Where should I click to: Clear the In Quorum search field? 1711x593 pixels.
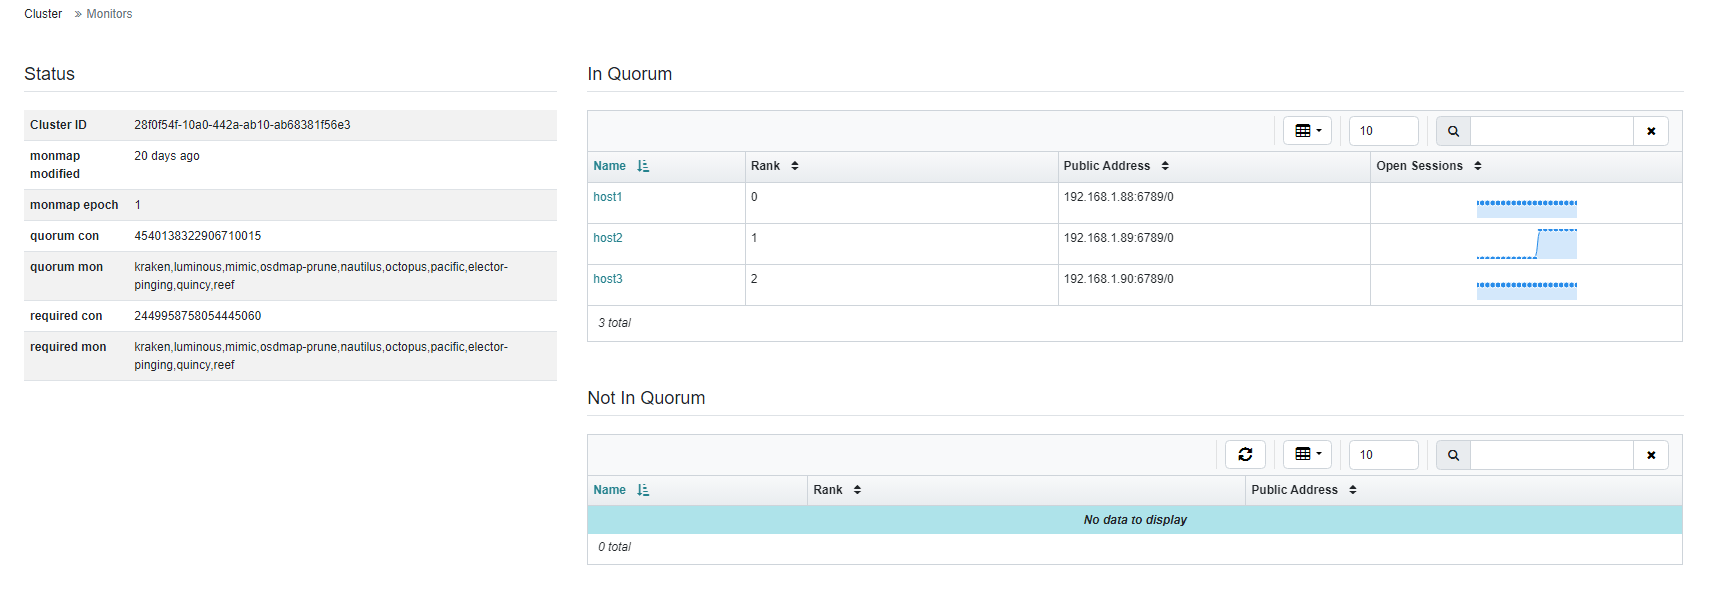pyautogui.click(x=1651, y=131)
